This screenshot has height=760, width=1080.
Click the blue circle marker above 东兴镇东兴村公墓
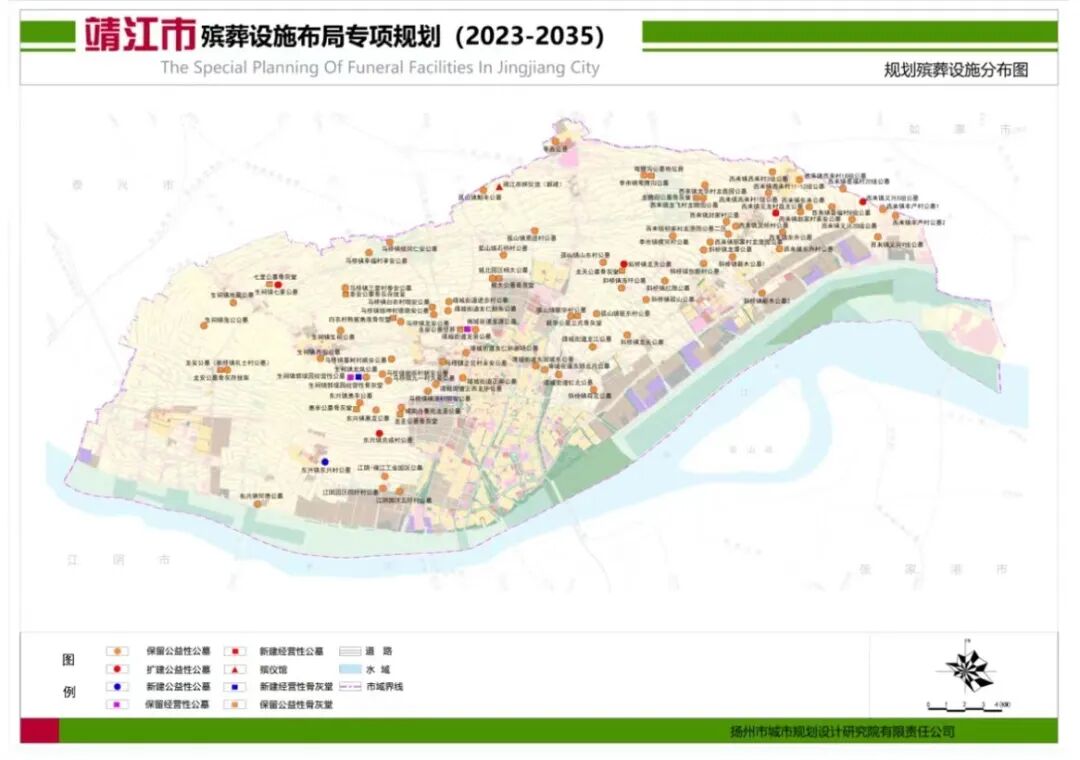(325, 462)
